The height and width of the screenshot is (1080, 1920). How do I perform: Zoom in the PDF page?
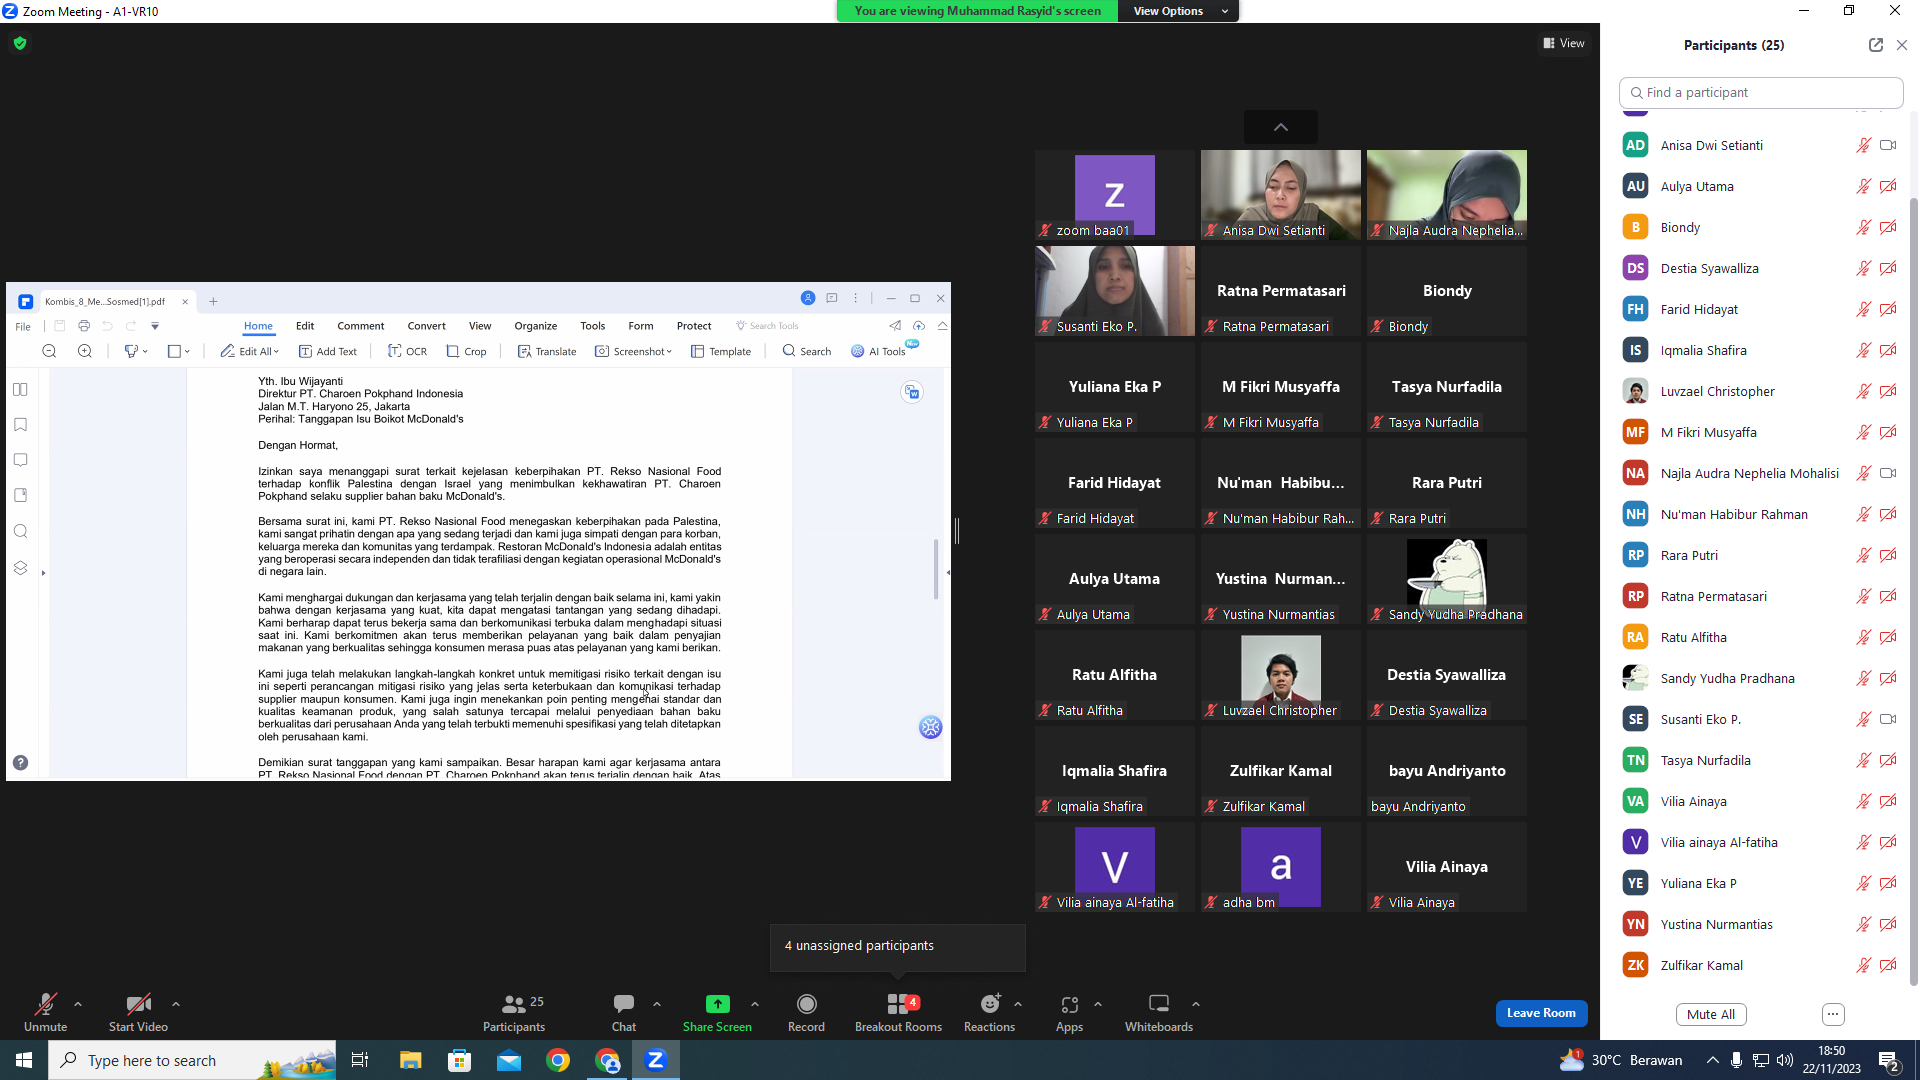click(x=85, y=351)
